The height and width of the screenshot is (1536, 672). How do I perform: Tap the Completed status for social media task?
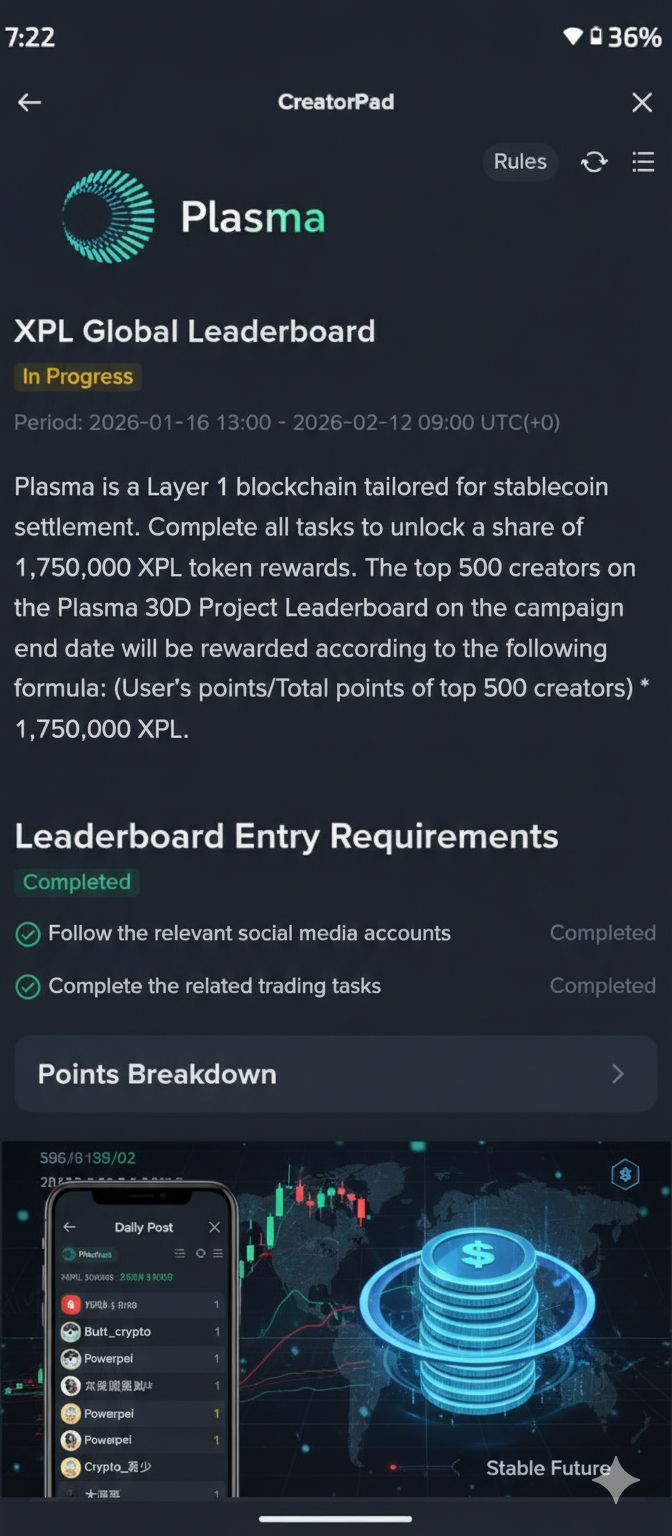(603, 934)
